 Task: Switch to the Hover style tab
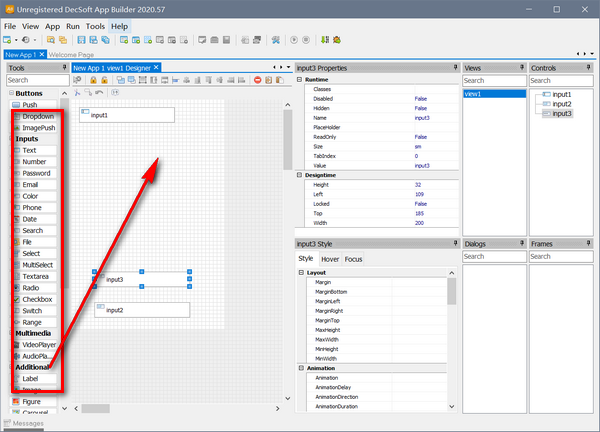point(329,259)
